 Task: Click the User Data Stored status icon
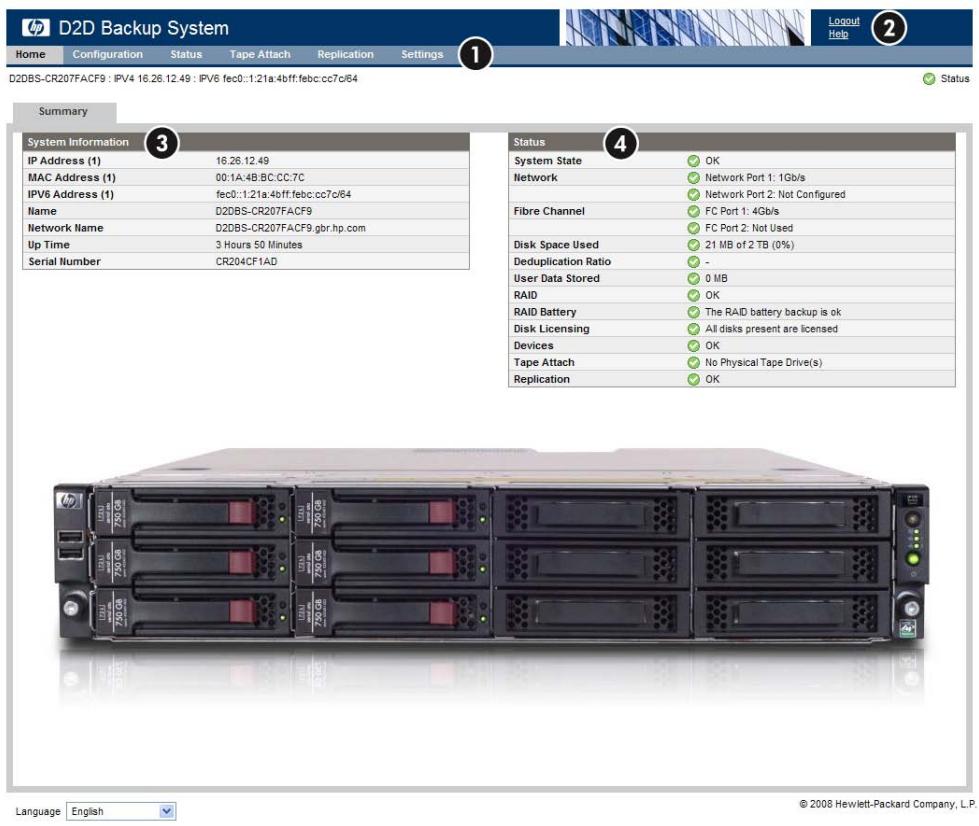[x=693, y=279]
